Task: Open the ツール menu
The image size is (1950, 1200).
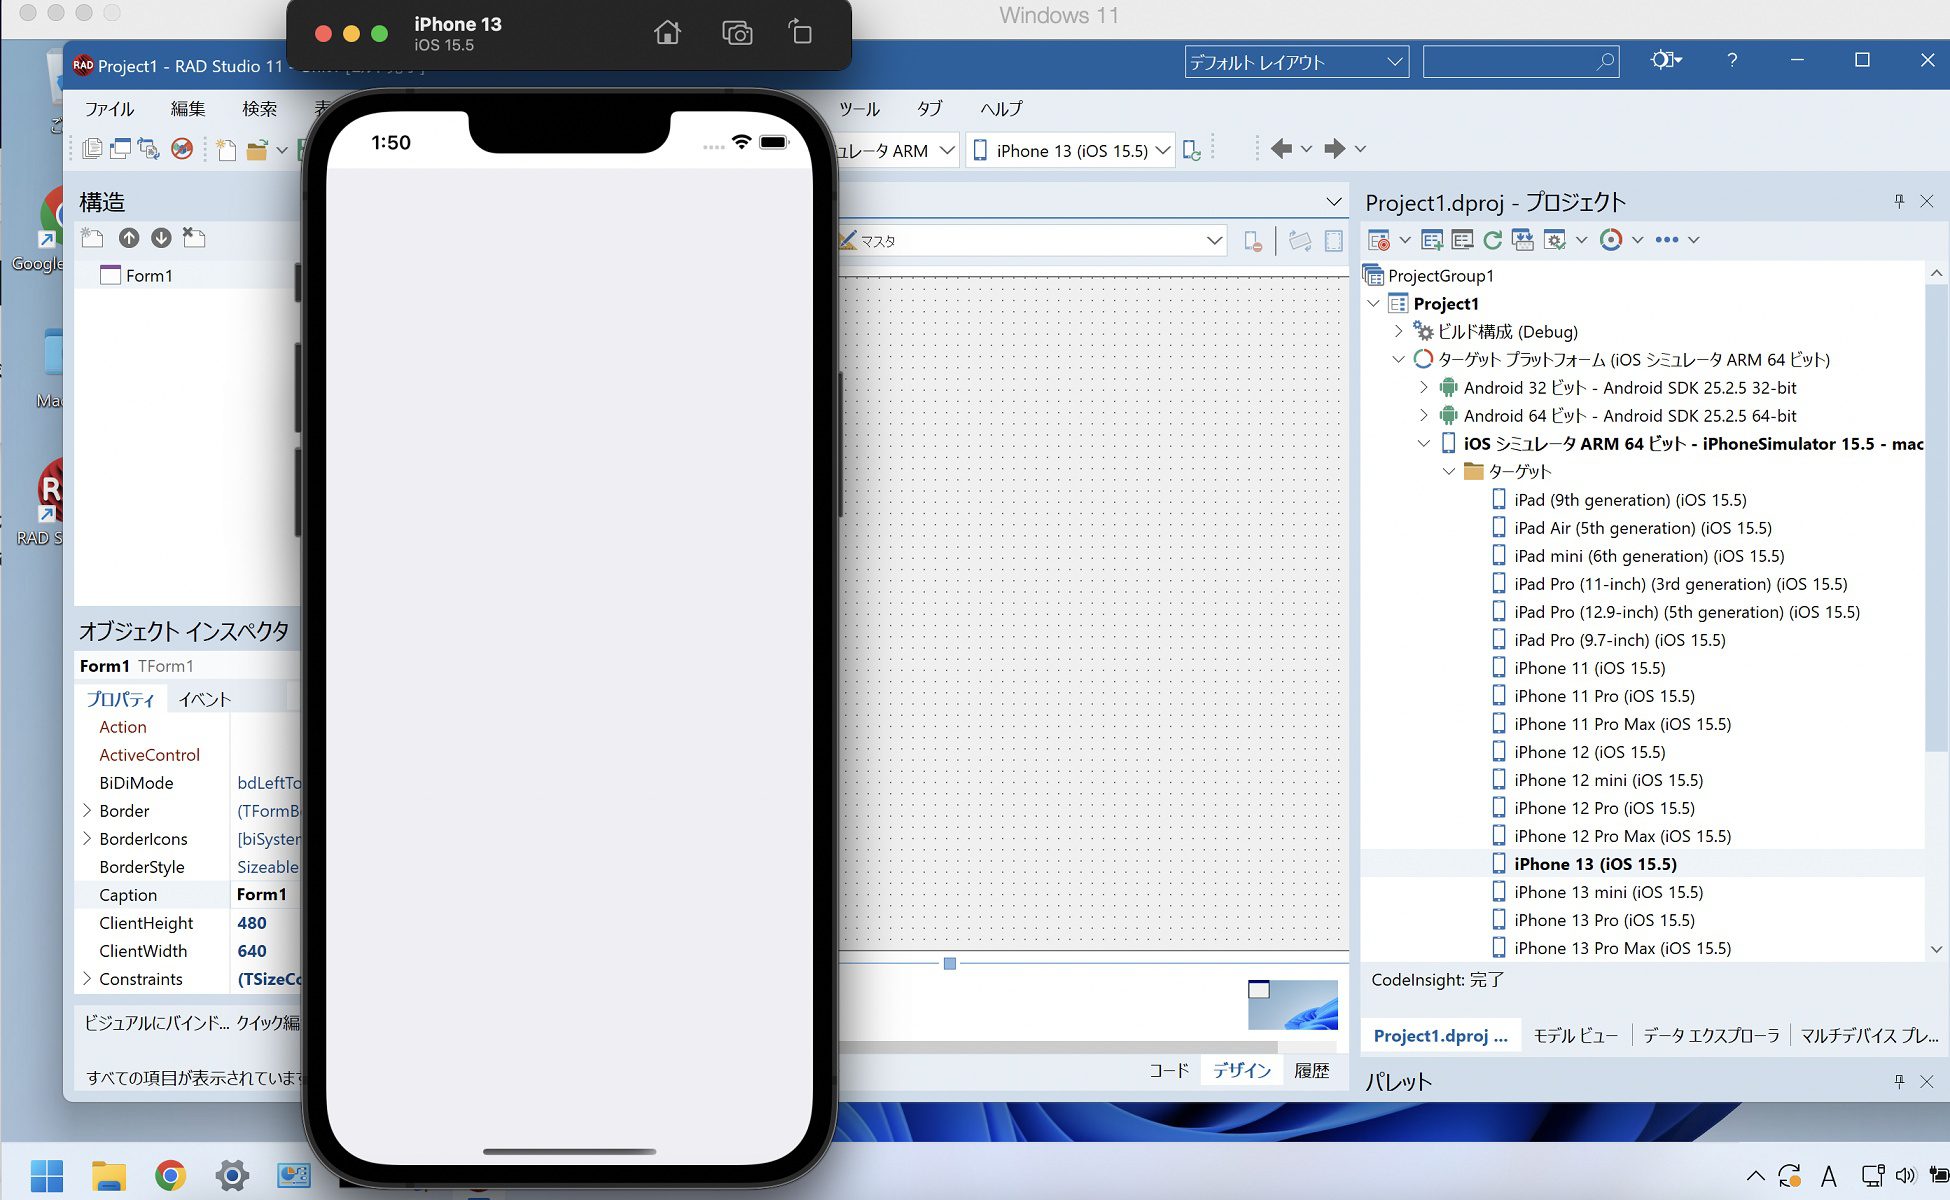Action: pyautogui.click(x=859, y=109)
